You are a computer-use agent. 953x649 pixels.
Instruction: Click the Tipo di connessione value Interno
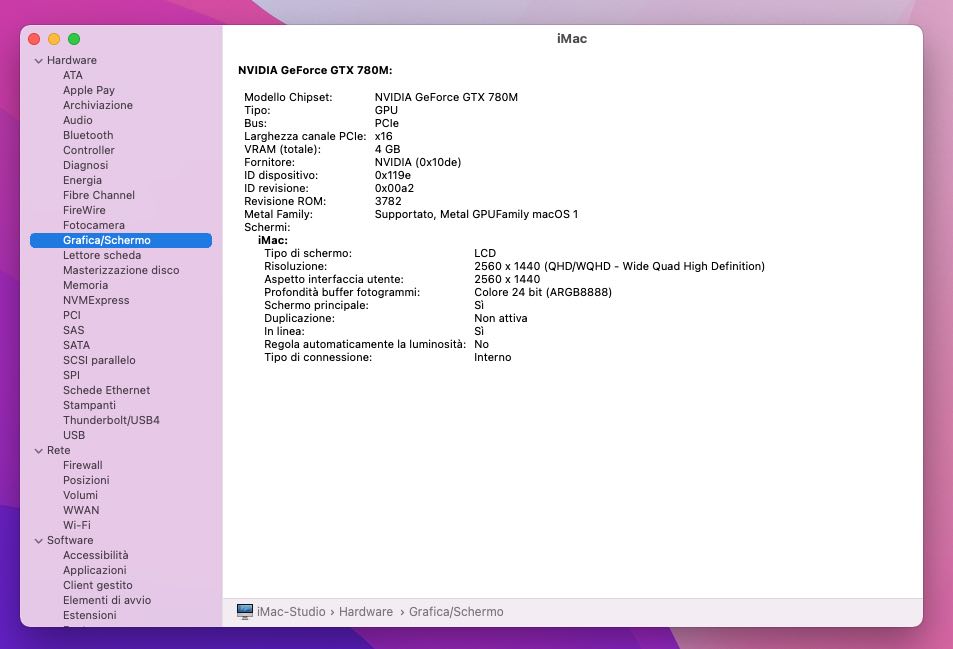492,357
